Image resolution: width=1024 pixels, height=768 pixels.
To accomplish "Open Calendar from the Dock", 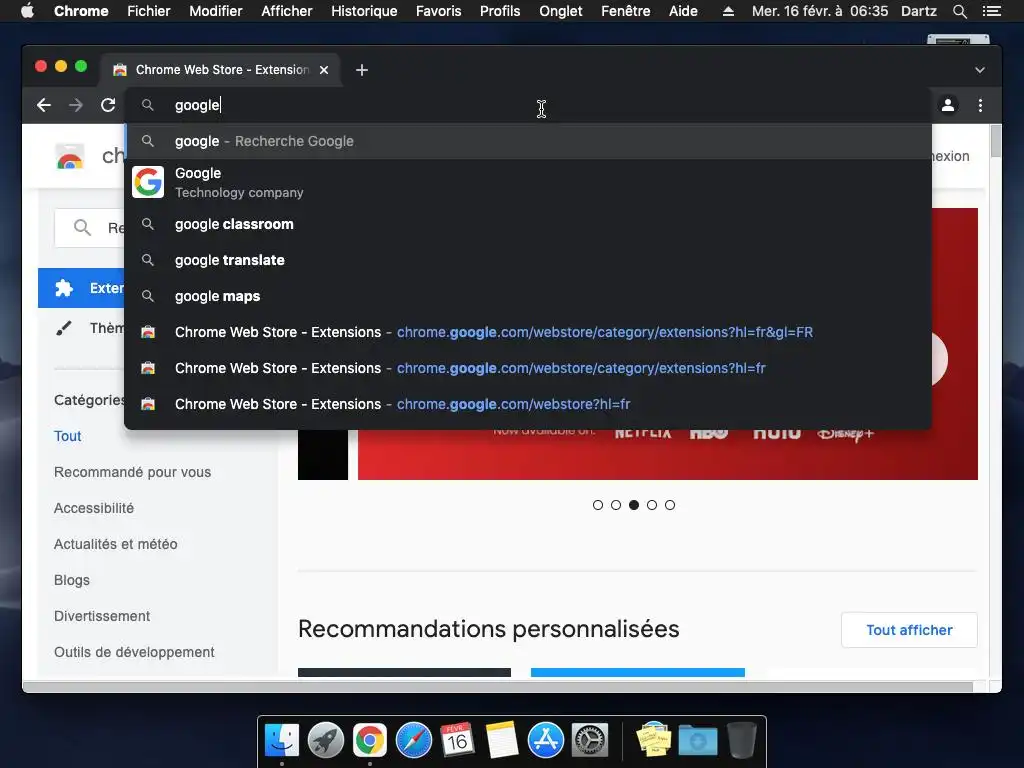I will coord(457,740).
